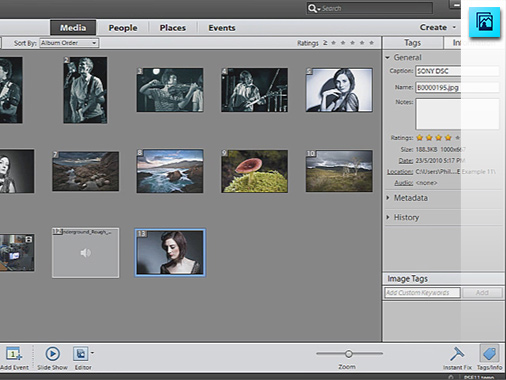The width and height of the screenshot is (506, 380).
Task: Set image rating to one star
Action: [420, 137]
